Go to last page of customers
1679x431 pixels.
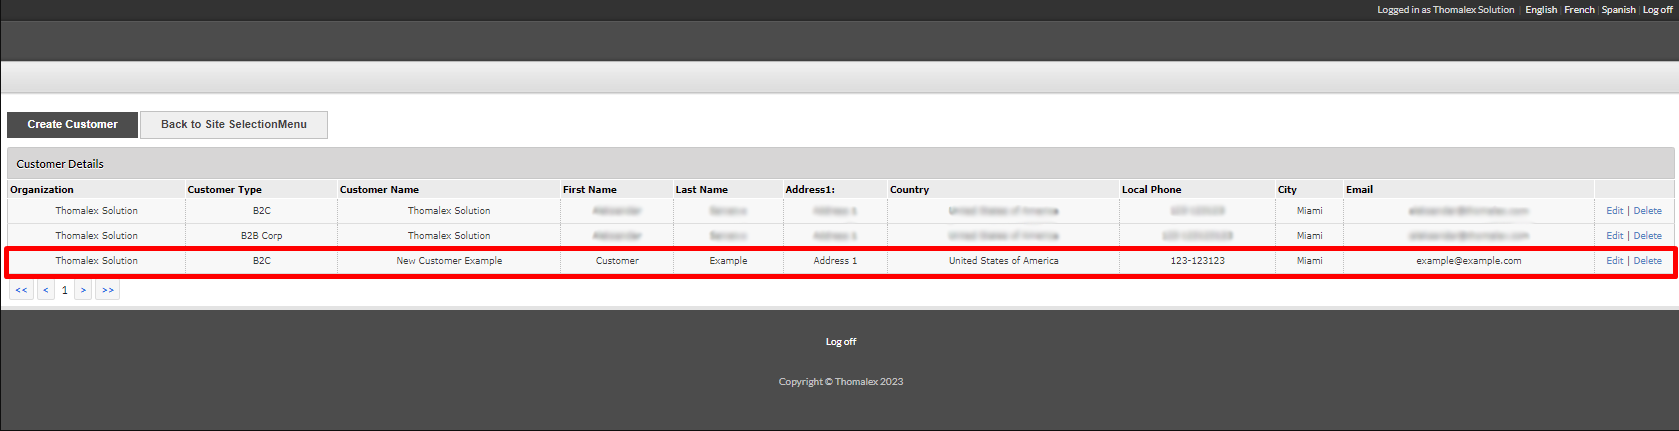pyautogui.click(x=108, y=290)
